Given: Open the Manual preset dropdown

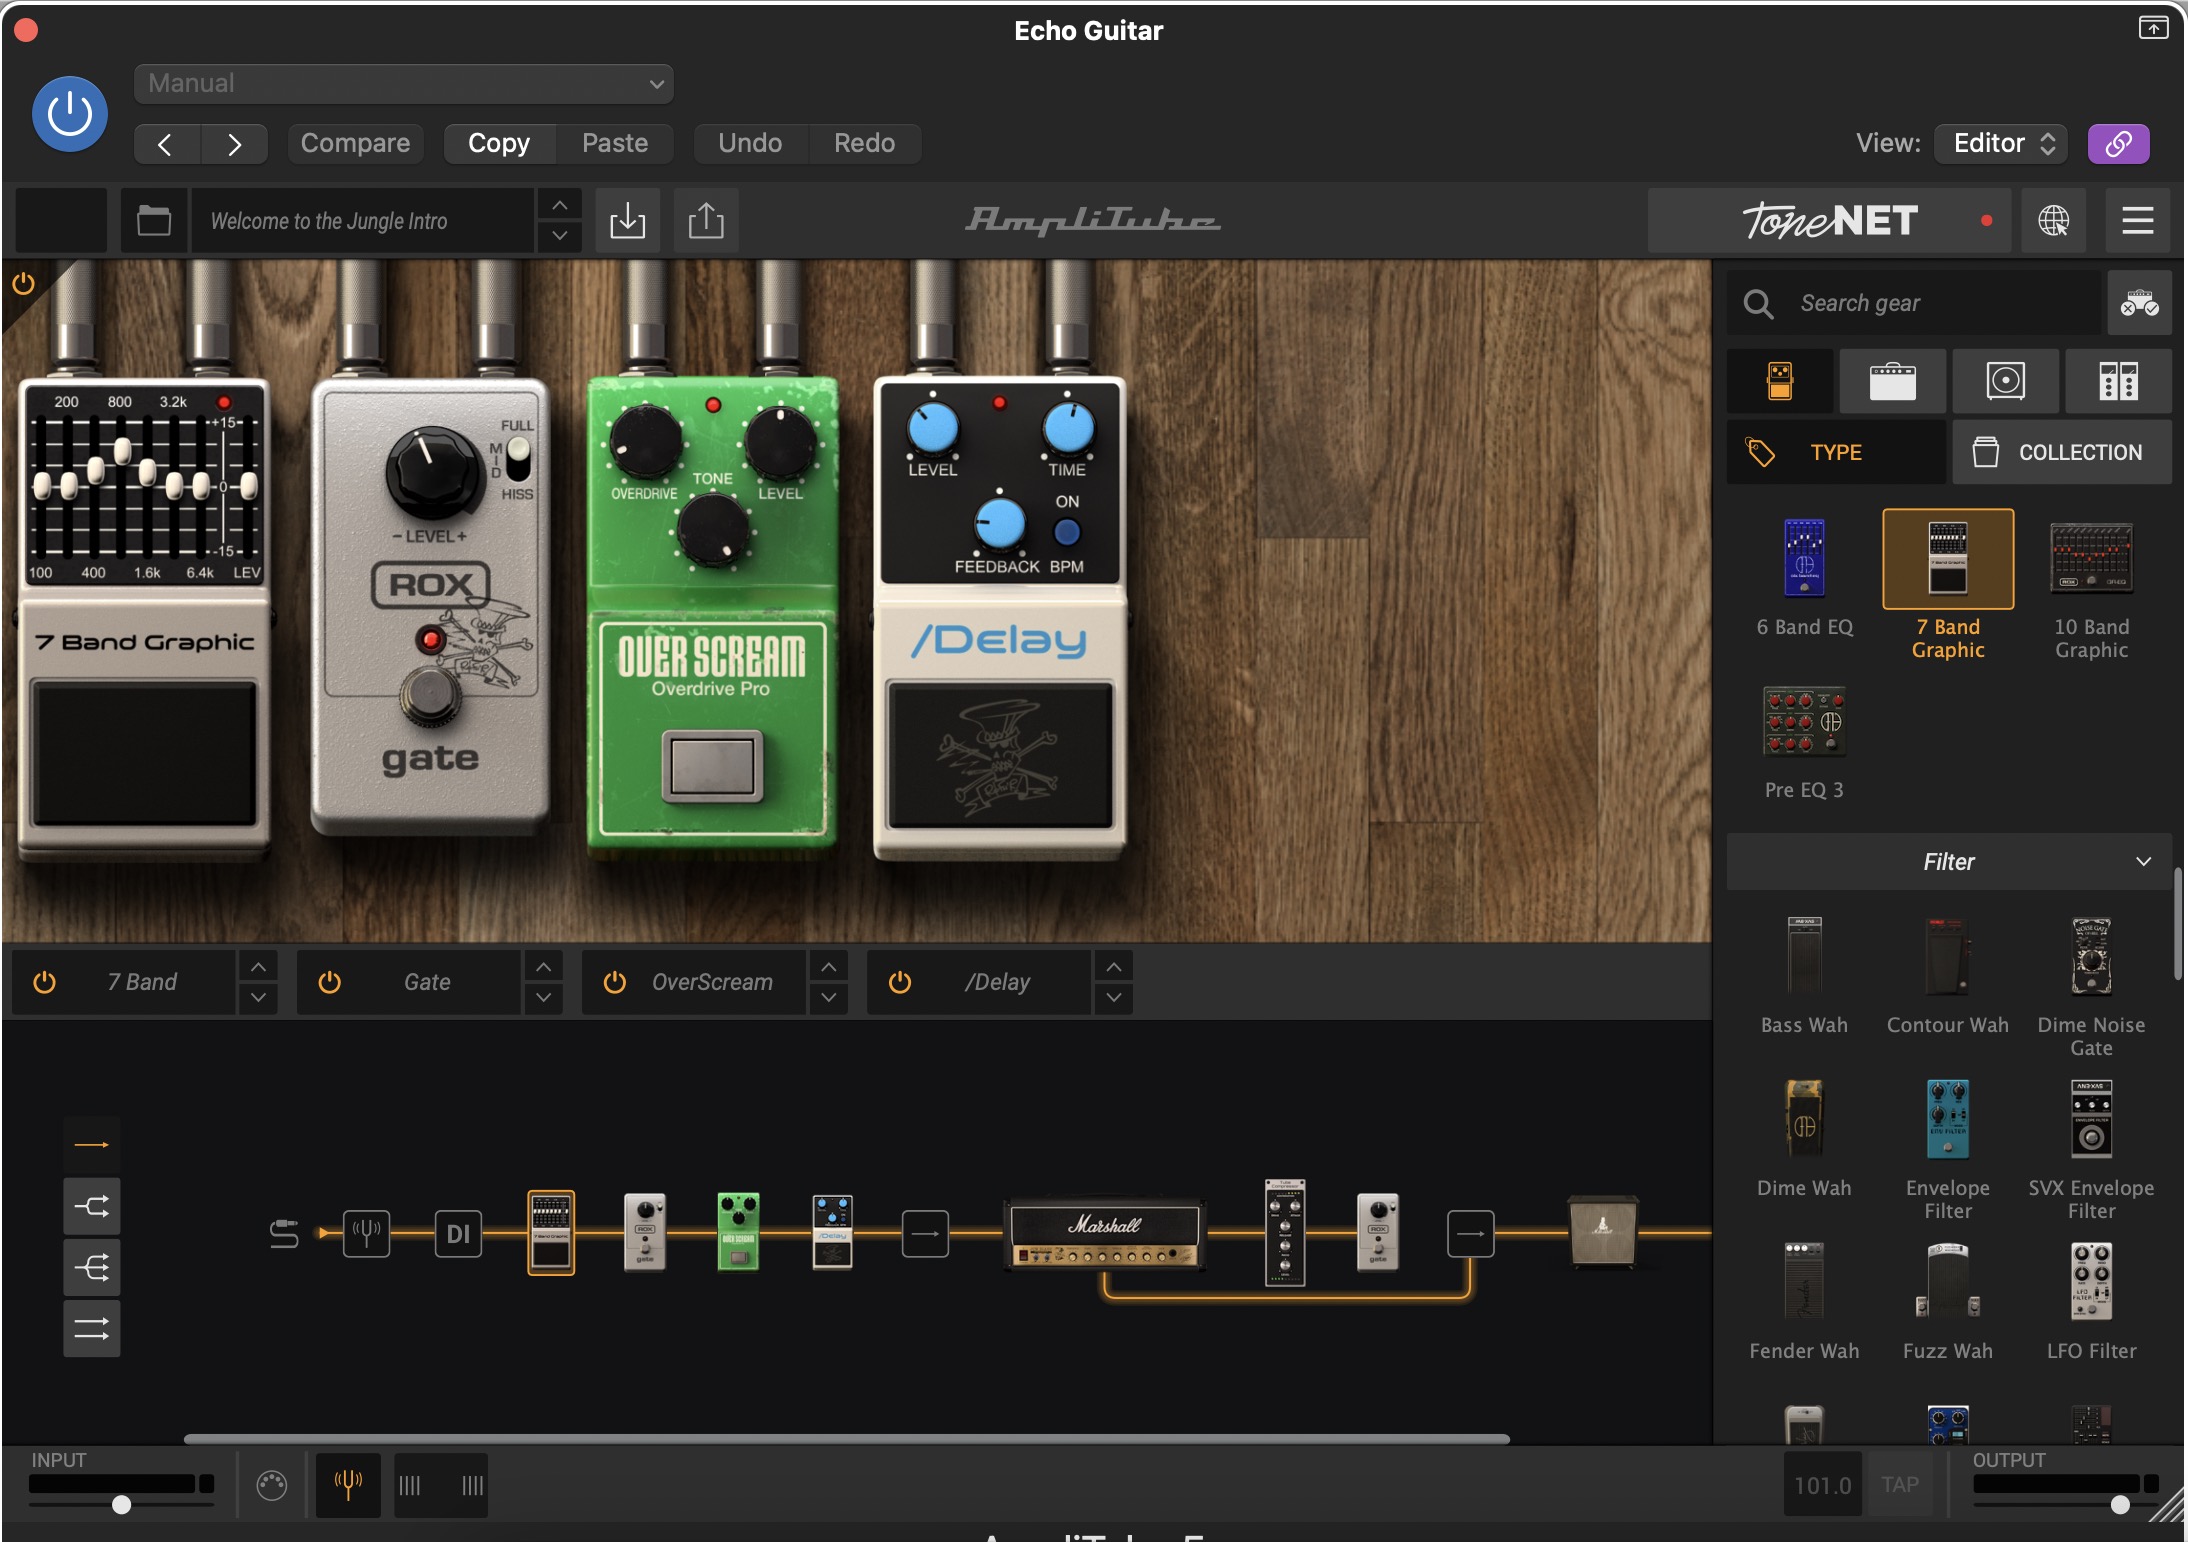Looking at the screenshot, I should [x=403, y=84].
